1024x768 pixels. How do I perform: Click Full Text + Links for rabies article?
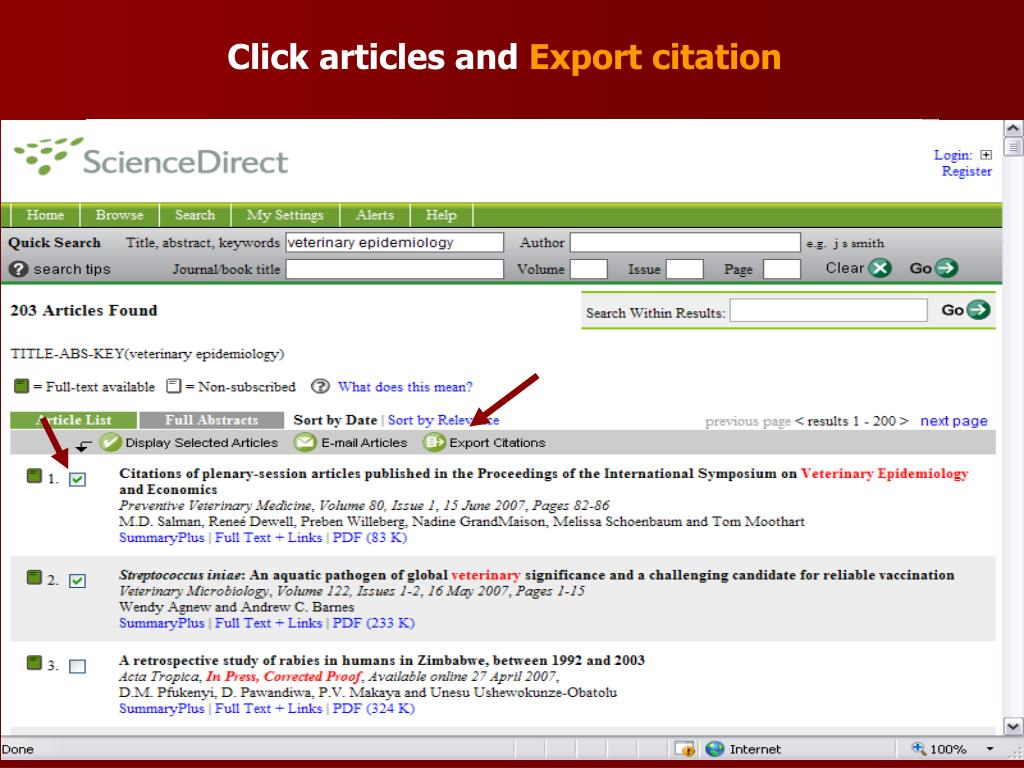(268, 709)
